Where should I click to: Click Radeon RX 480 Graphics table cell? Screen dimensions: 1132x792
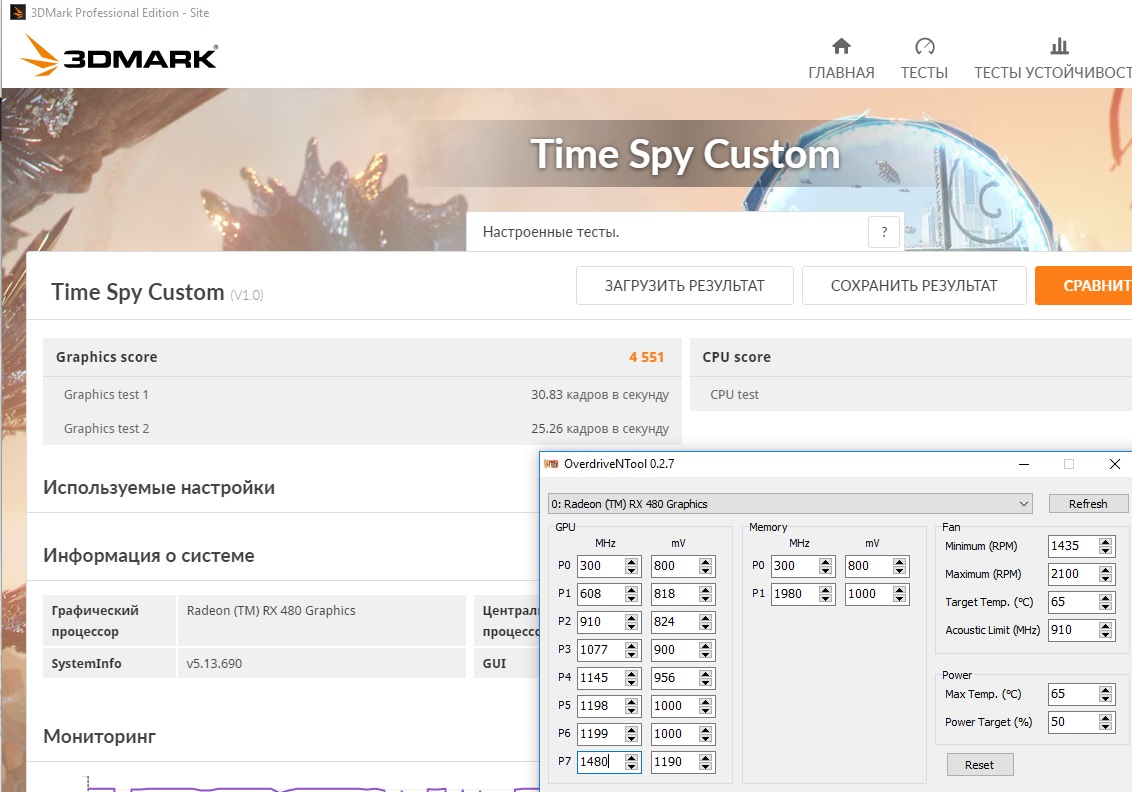[x=321, y=620]
